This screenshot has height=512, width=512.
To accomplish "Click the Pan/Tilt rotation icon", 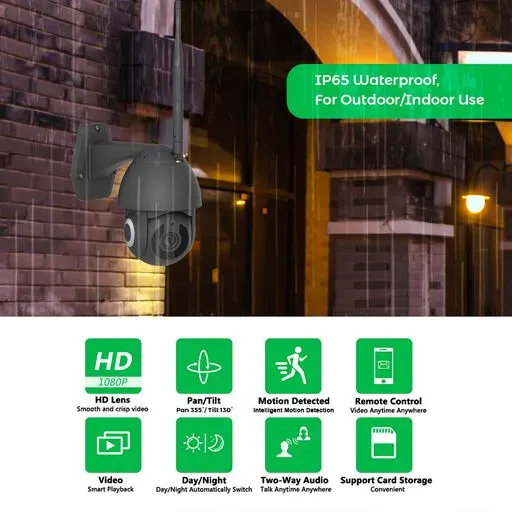I will pyautogui.click(x=204, y=366).
